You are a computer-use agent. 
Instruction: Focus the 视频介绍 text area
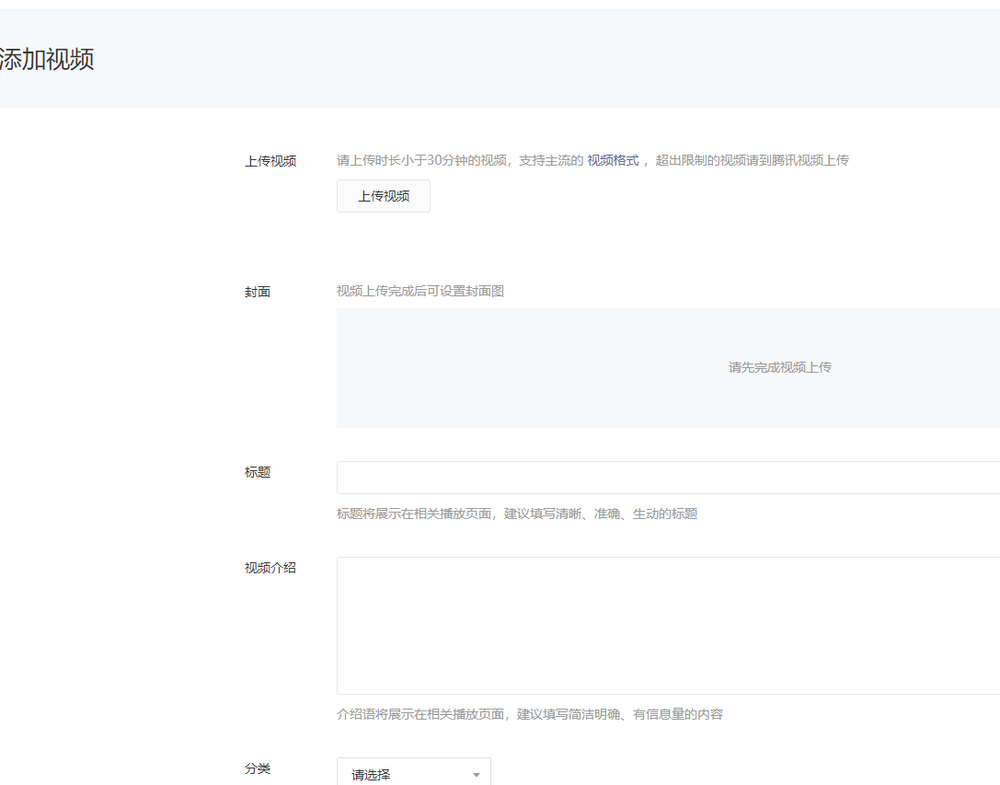point(668,626)
